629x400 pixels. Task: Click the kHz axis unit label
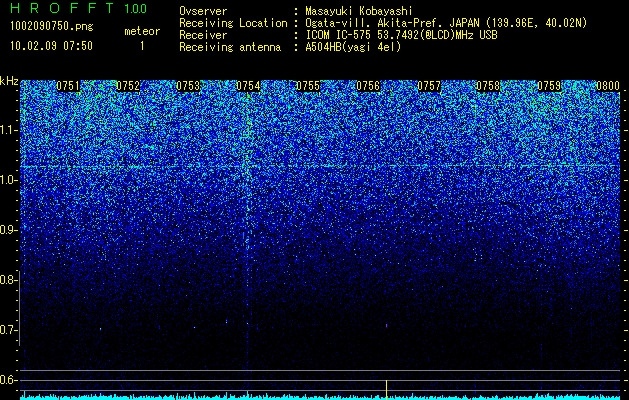[x=9, y=81]
